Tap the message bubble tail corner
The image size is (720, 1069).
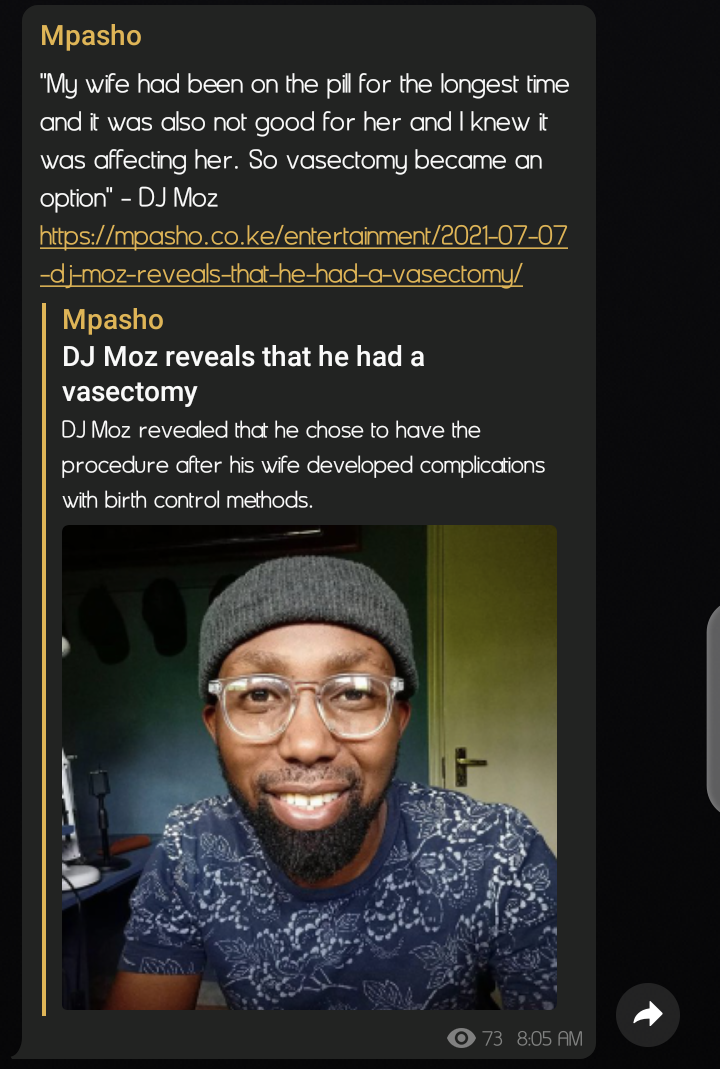[x=16, y=1049]
